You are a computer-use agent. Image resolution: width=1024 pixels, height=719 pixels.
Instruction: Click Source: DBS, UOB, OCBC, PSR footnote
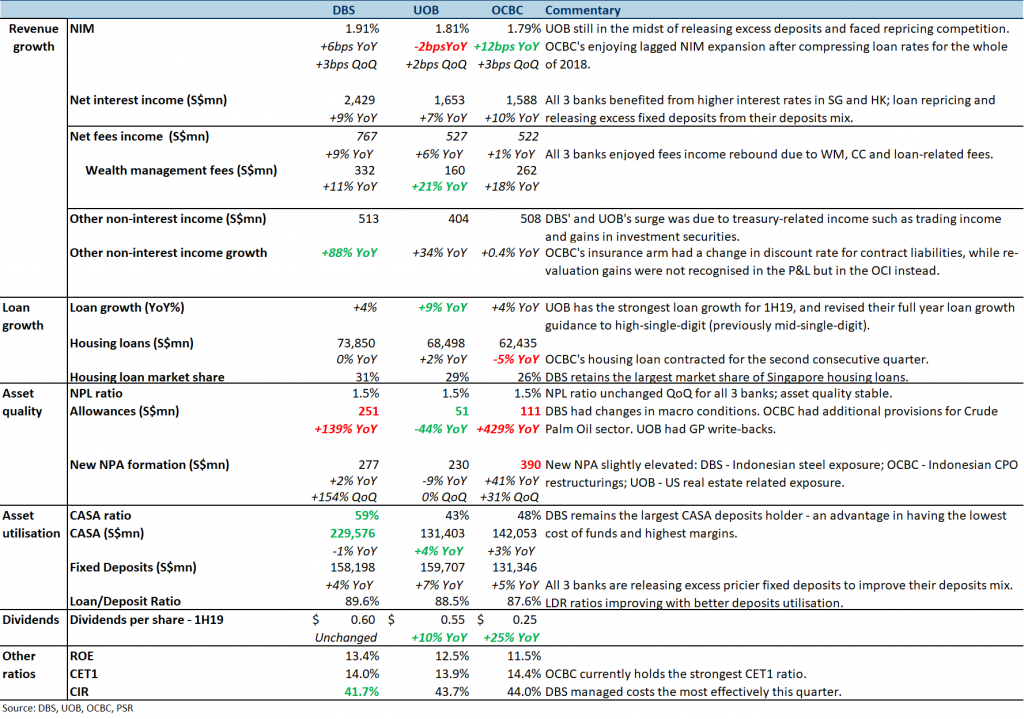pos(68,708)
